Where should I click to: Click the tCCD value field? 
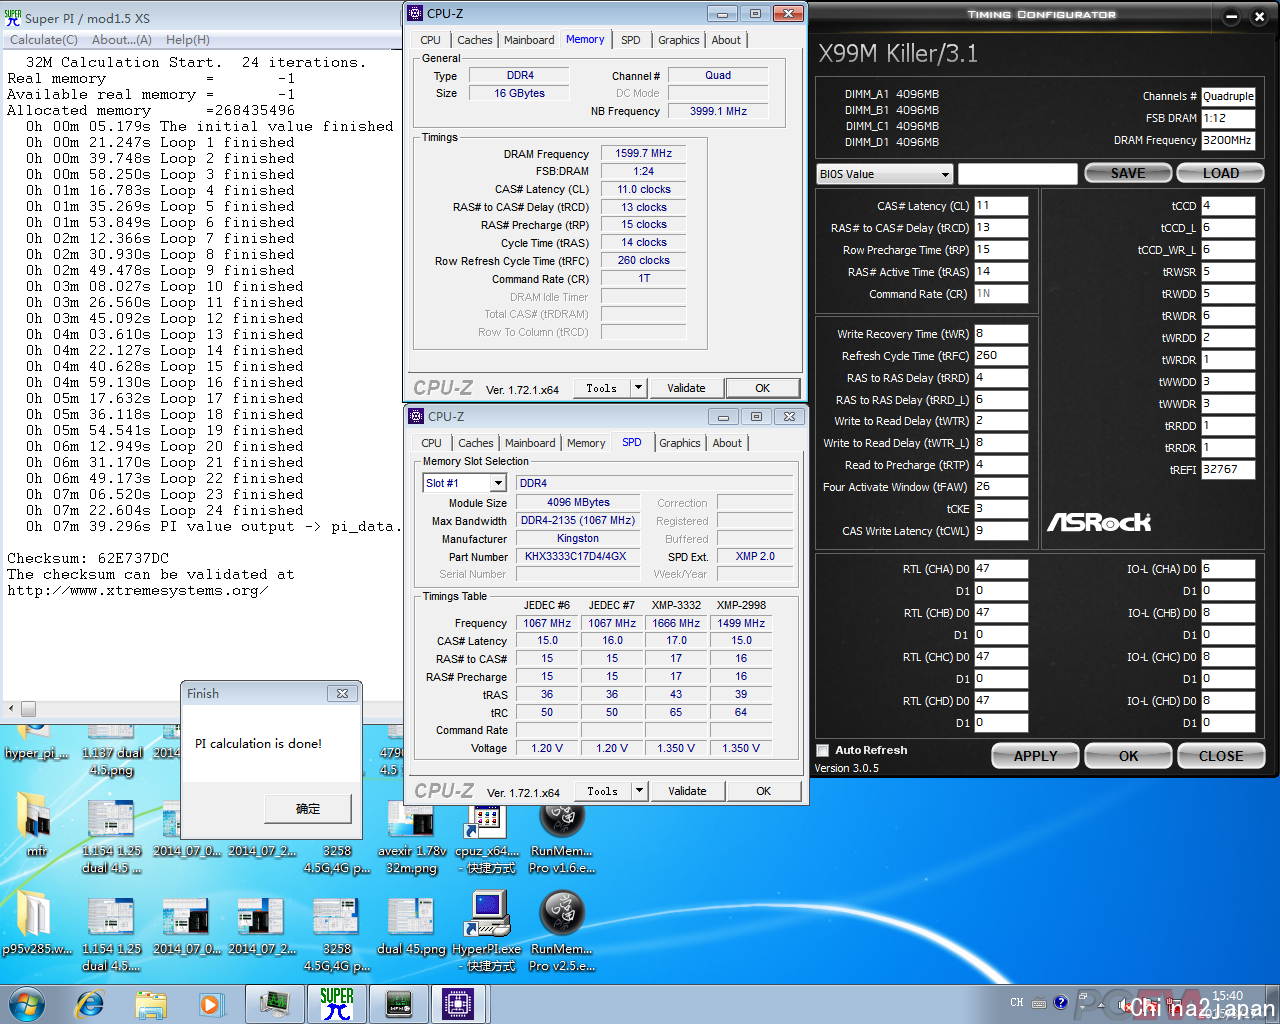tap(1228, 206)
